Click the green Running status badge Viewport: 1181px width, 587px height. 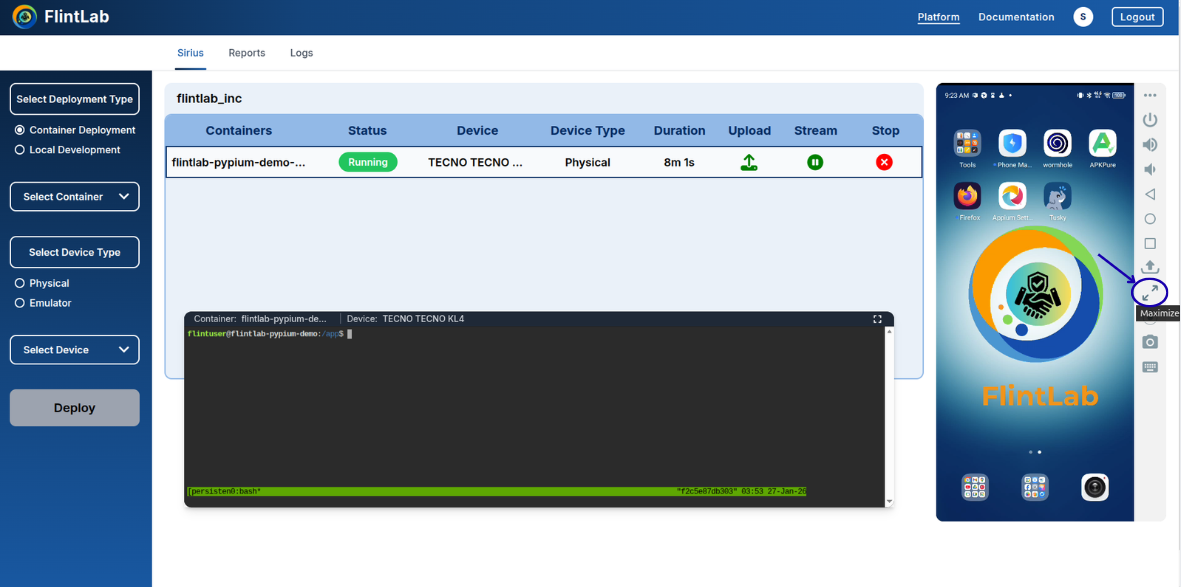pyautogui.click(x=368, y=162)
